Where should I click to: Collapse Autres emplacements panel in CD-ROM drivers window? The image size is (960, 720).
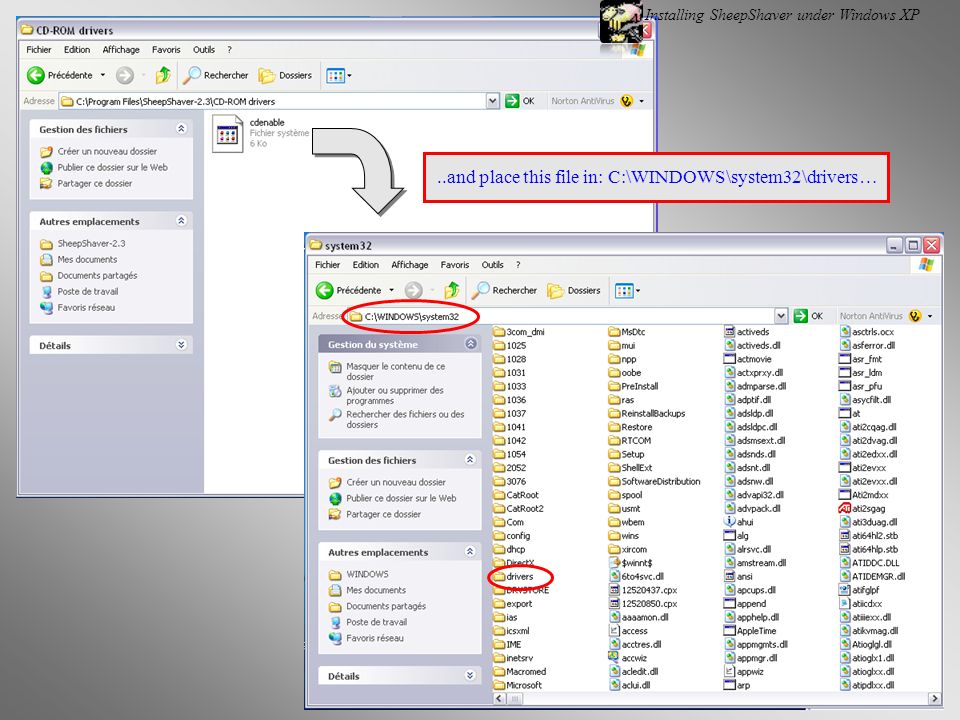click(x=181, y=220)
